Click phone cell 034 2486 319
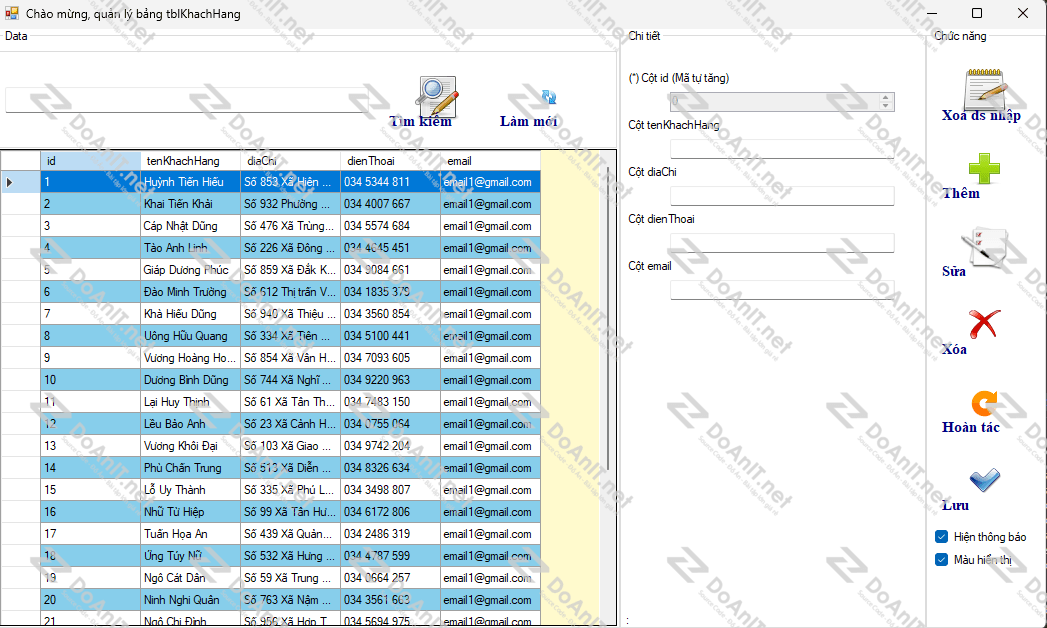This screenshot has width=1047, height=628. pyautogui.click(x=391, y=534)
